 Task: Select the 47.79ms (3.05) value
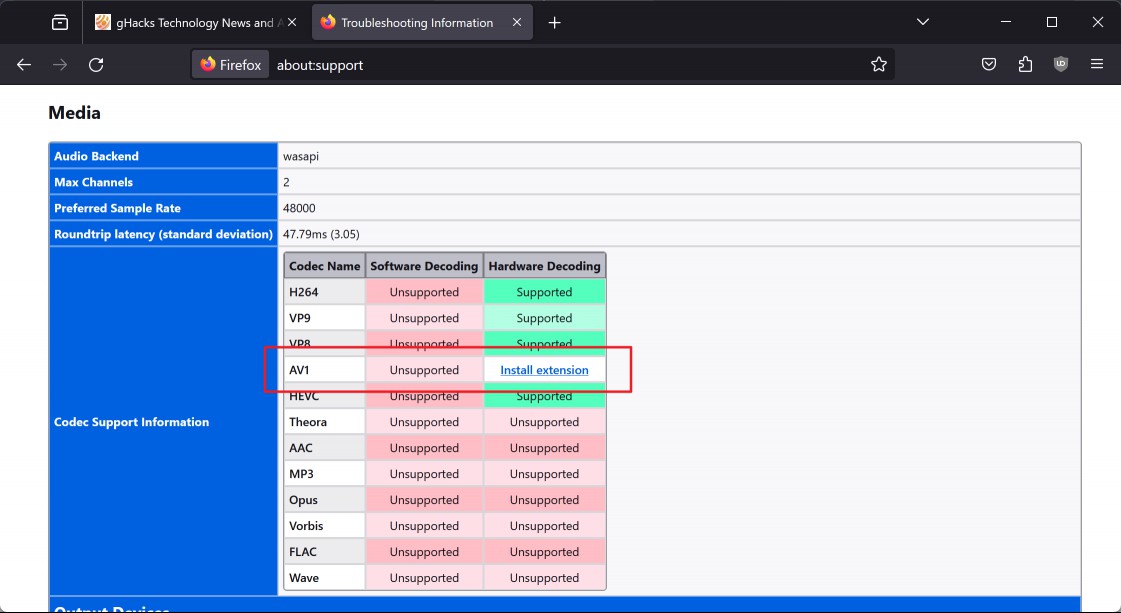[x=321, y=234]
